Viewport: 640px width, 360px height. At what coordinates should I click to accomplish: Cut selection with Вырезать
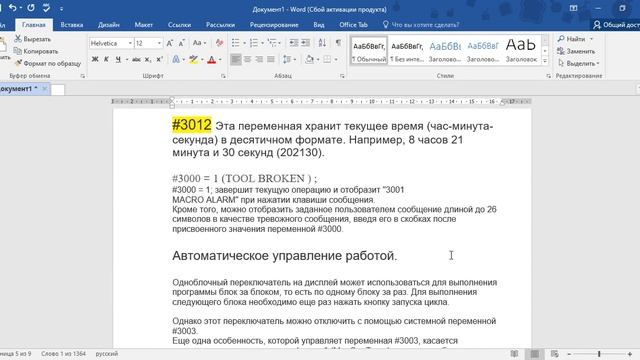pos(33,39)
